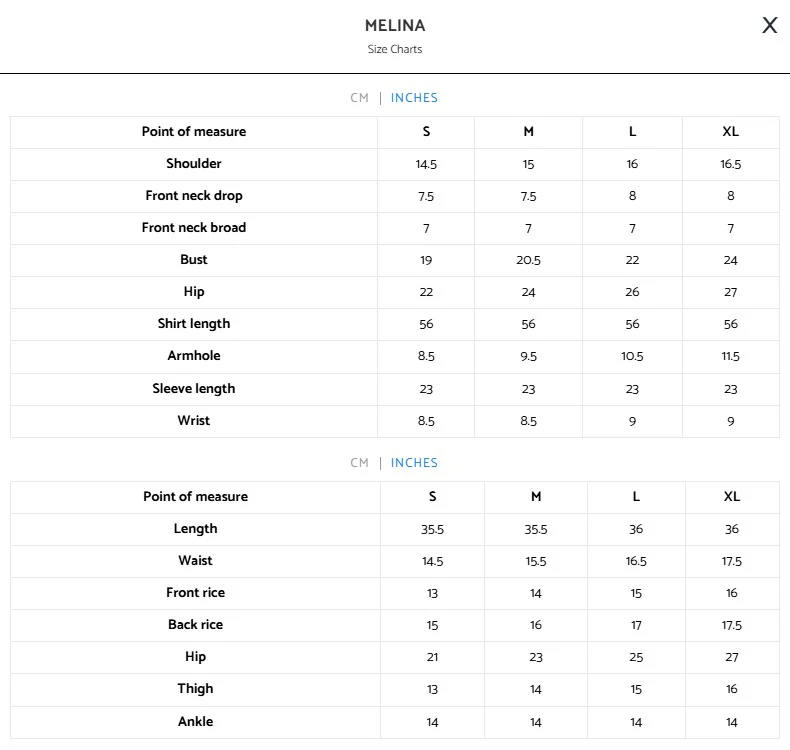Select the Sleeve length row label
The height and width of the screenshot is (750, 790).
[194, 388]
